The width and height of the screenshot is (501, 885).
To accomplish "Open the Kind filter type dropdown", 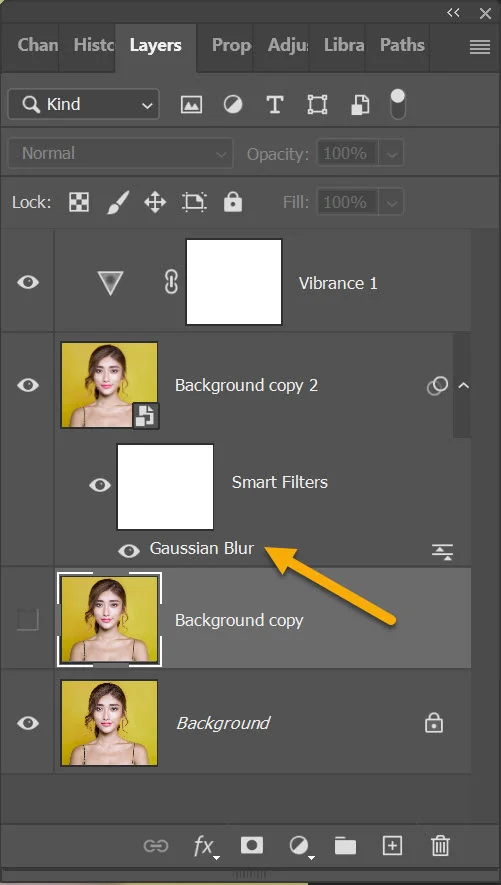I will pos(84,104).
